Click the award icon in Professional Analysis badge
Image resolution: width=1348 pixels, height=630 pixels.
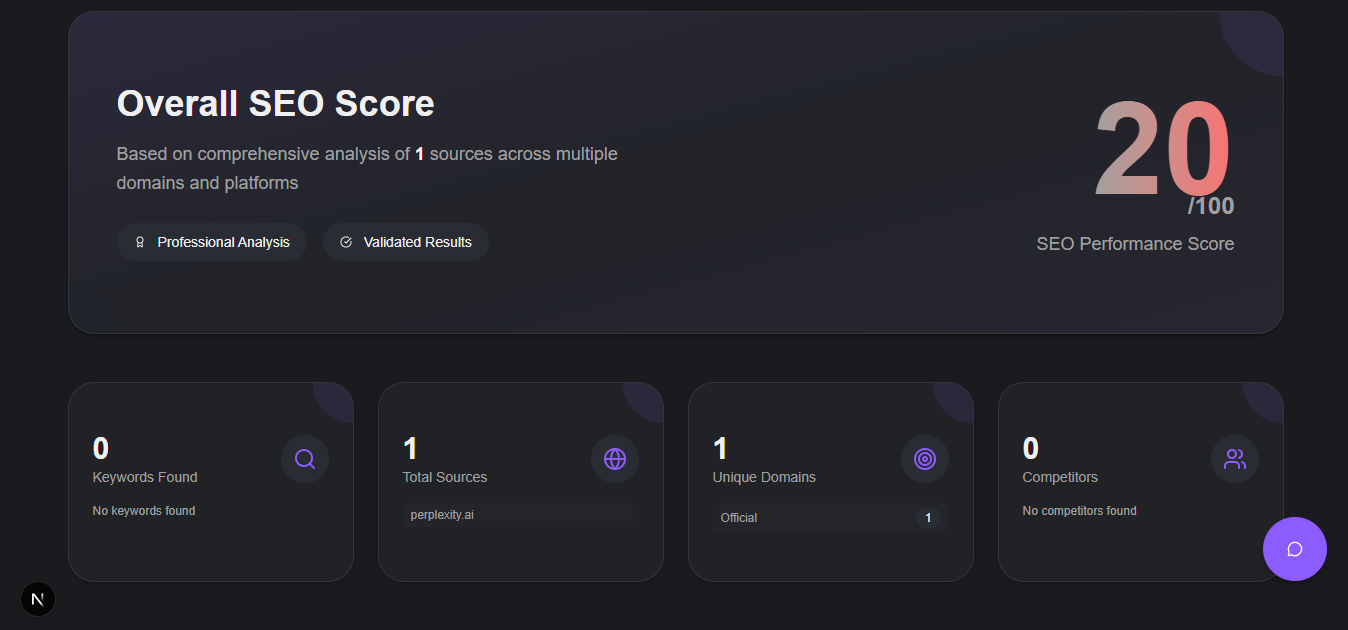click(x=139, y=241)
